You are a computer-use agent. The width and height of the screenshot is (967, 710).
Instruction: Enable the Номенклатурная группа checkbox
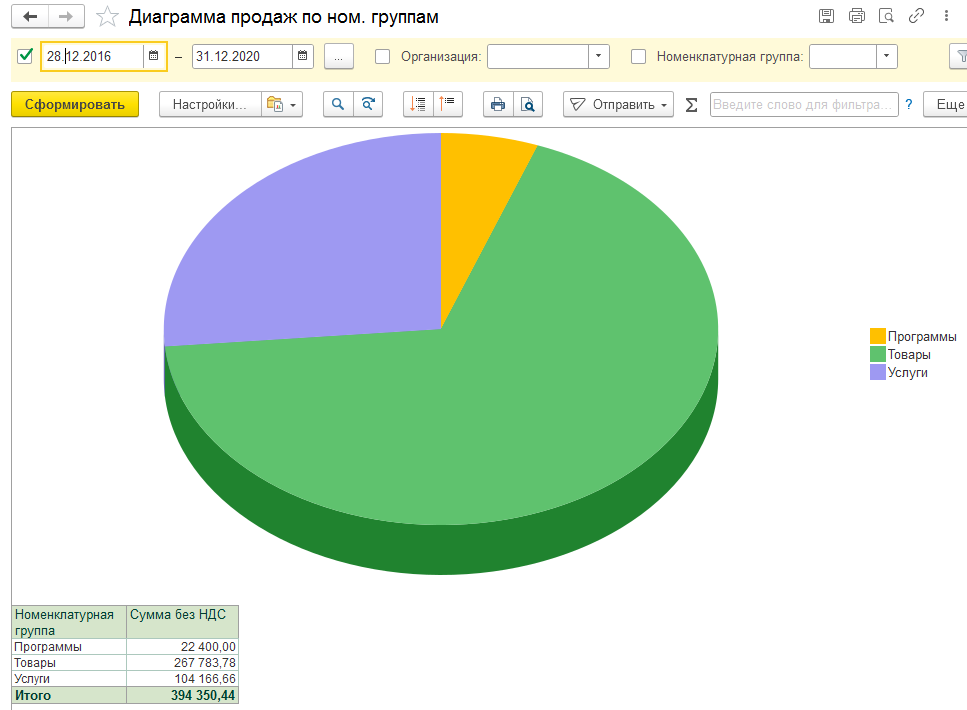pos(638,57)
